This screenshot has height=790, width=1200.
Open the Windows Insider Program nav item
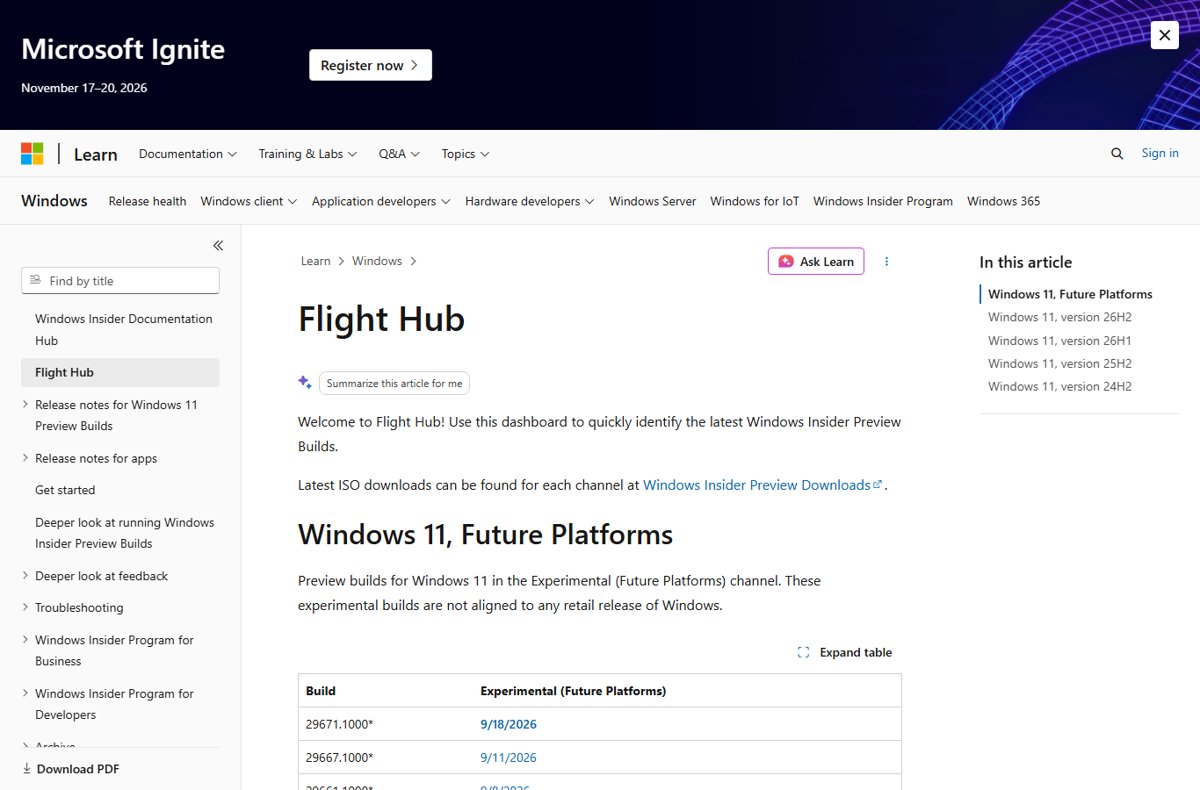point(883,201)
